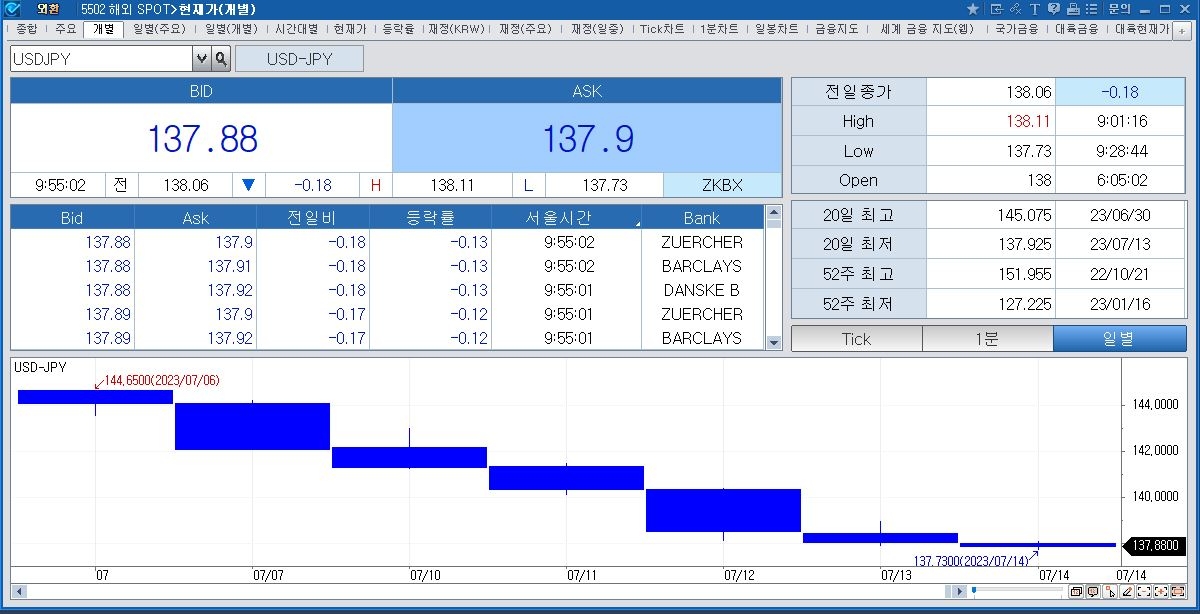The width and height of the screenshot is (1200, 614).
Task: Click the 144.6500(2023/07/06) chart high annotation
Action: 161,381
